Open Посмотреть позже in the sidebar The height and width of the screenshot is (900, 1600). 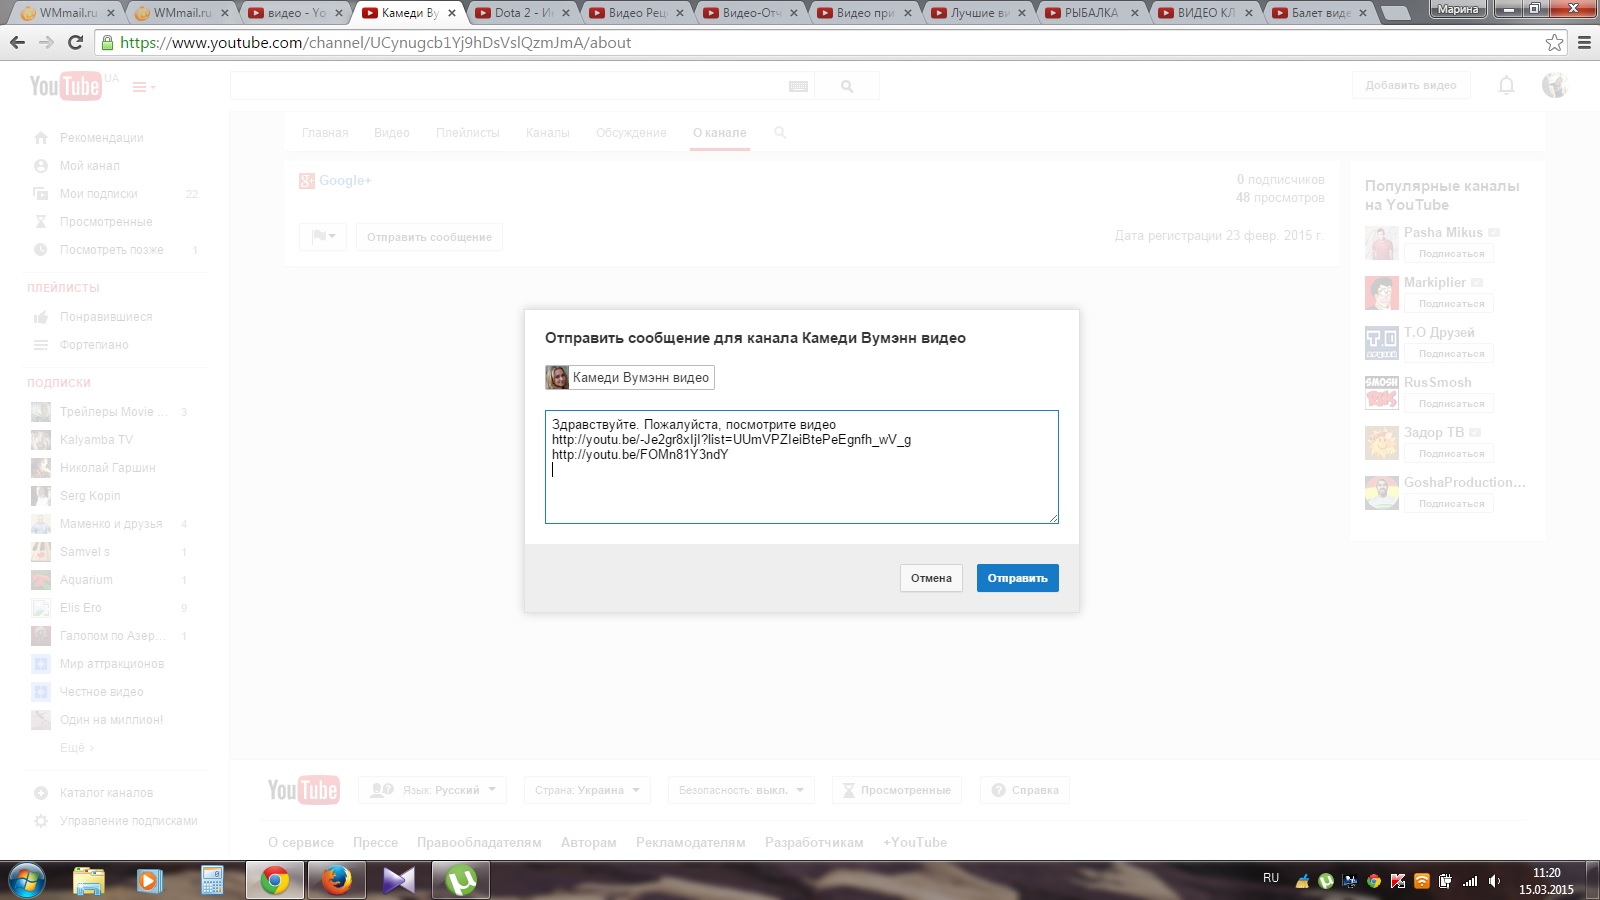click(111, 250)
